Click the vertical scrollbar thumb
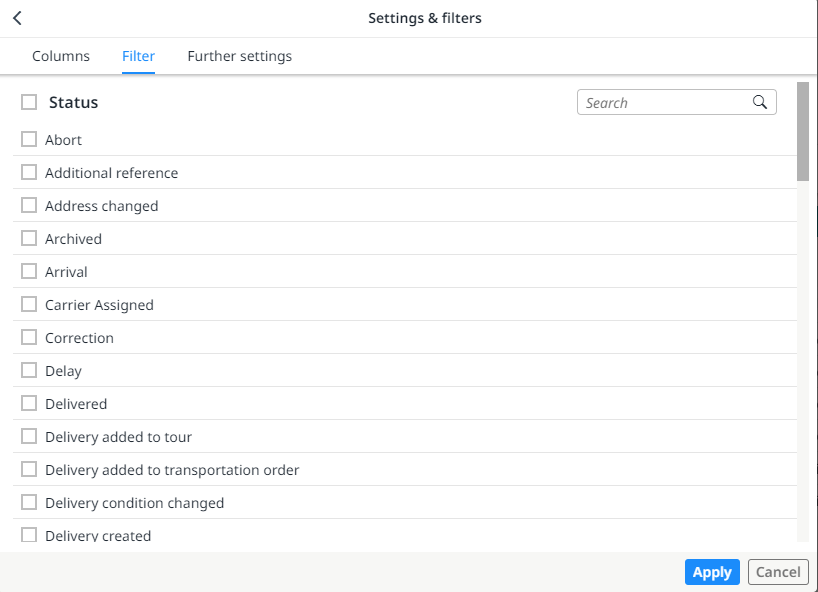The height and width of the screenshot is (592, 818). pyautogui.click(x=802, y=132)
